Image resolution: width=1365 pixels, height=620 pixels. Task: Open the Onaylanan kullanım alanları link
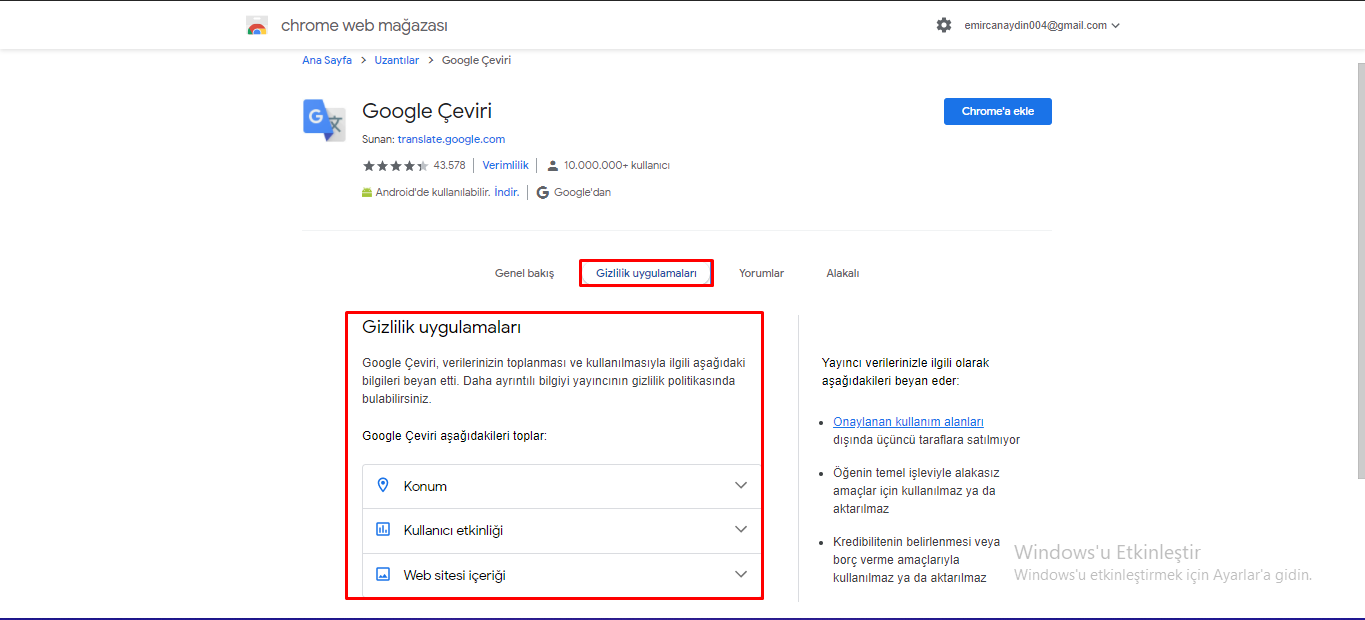point(908,422)
